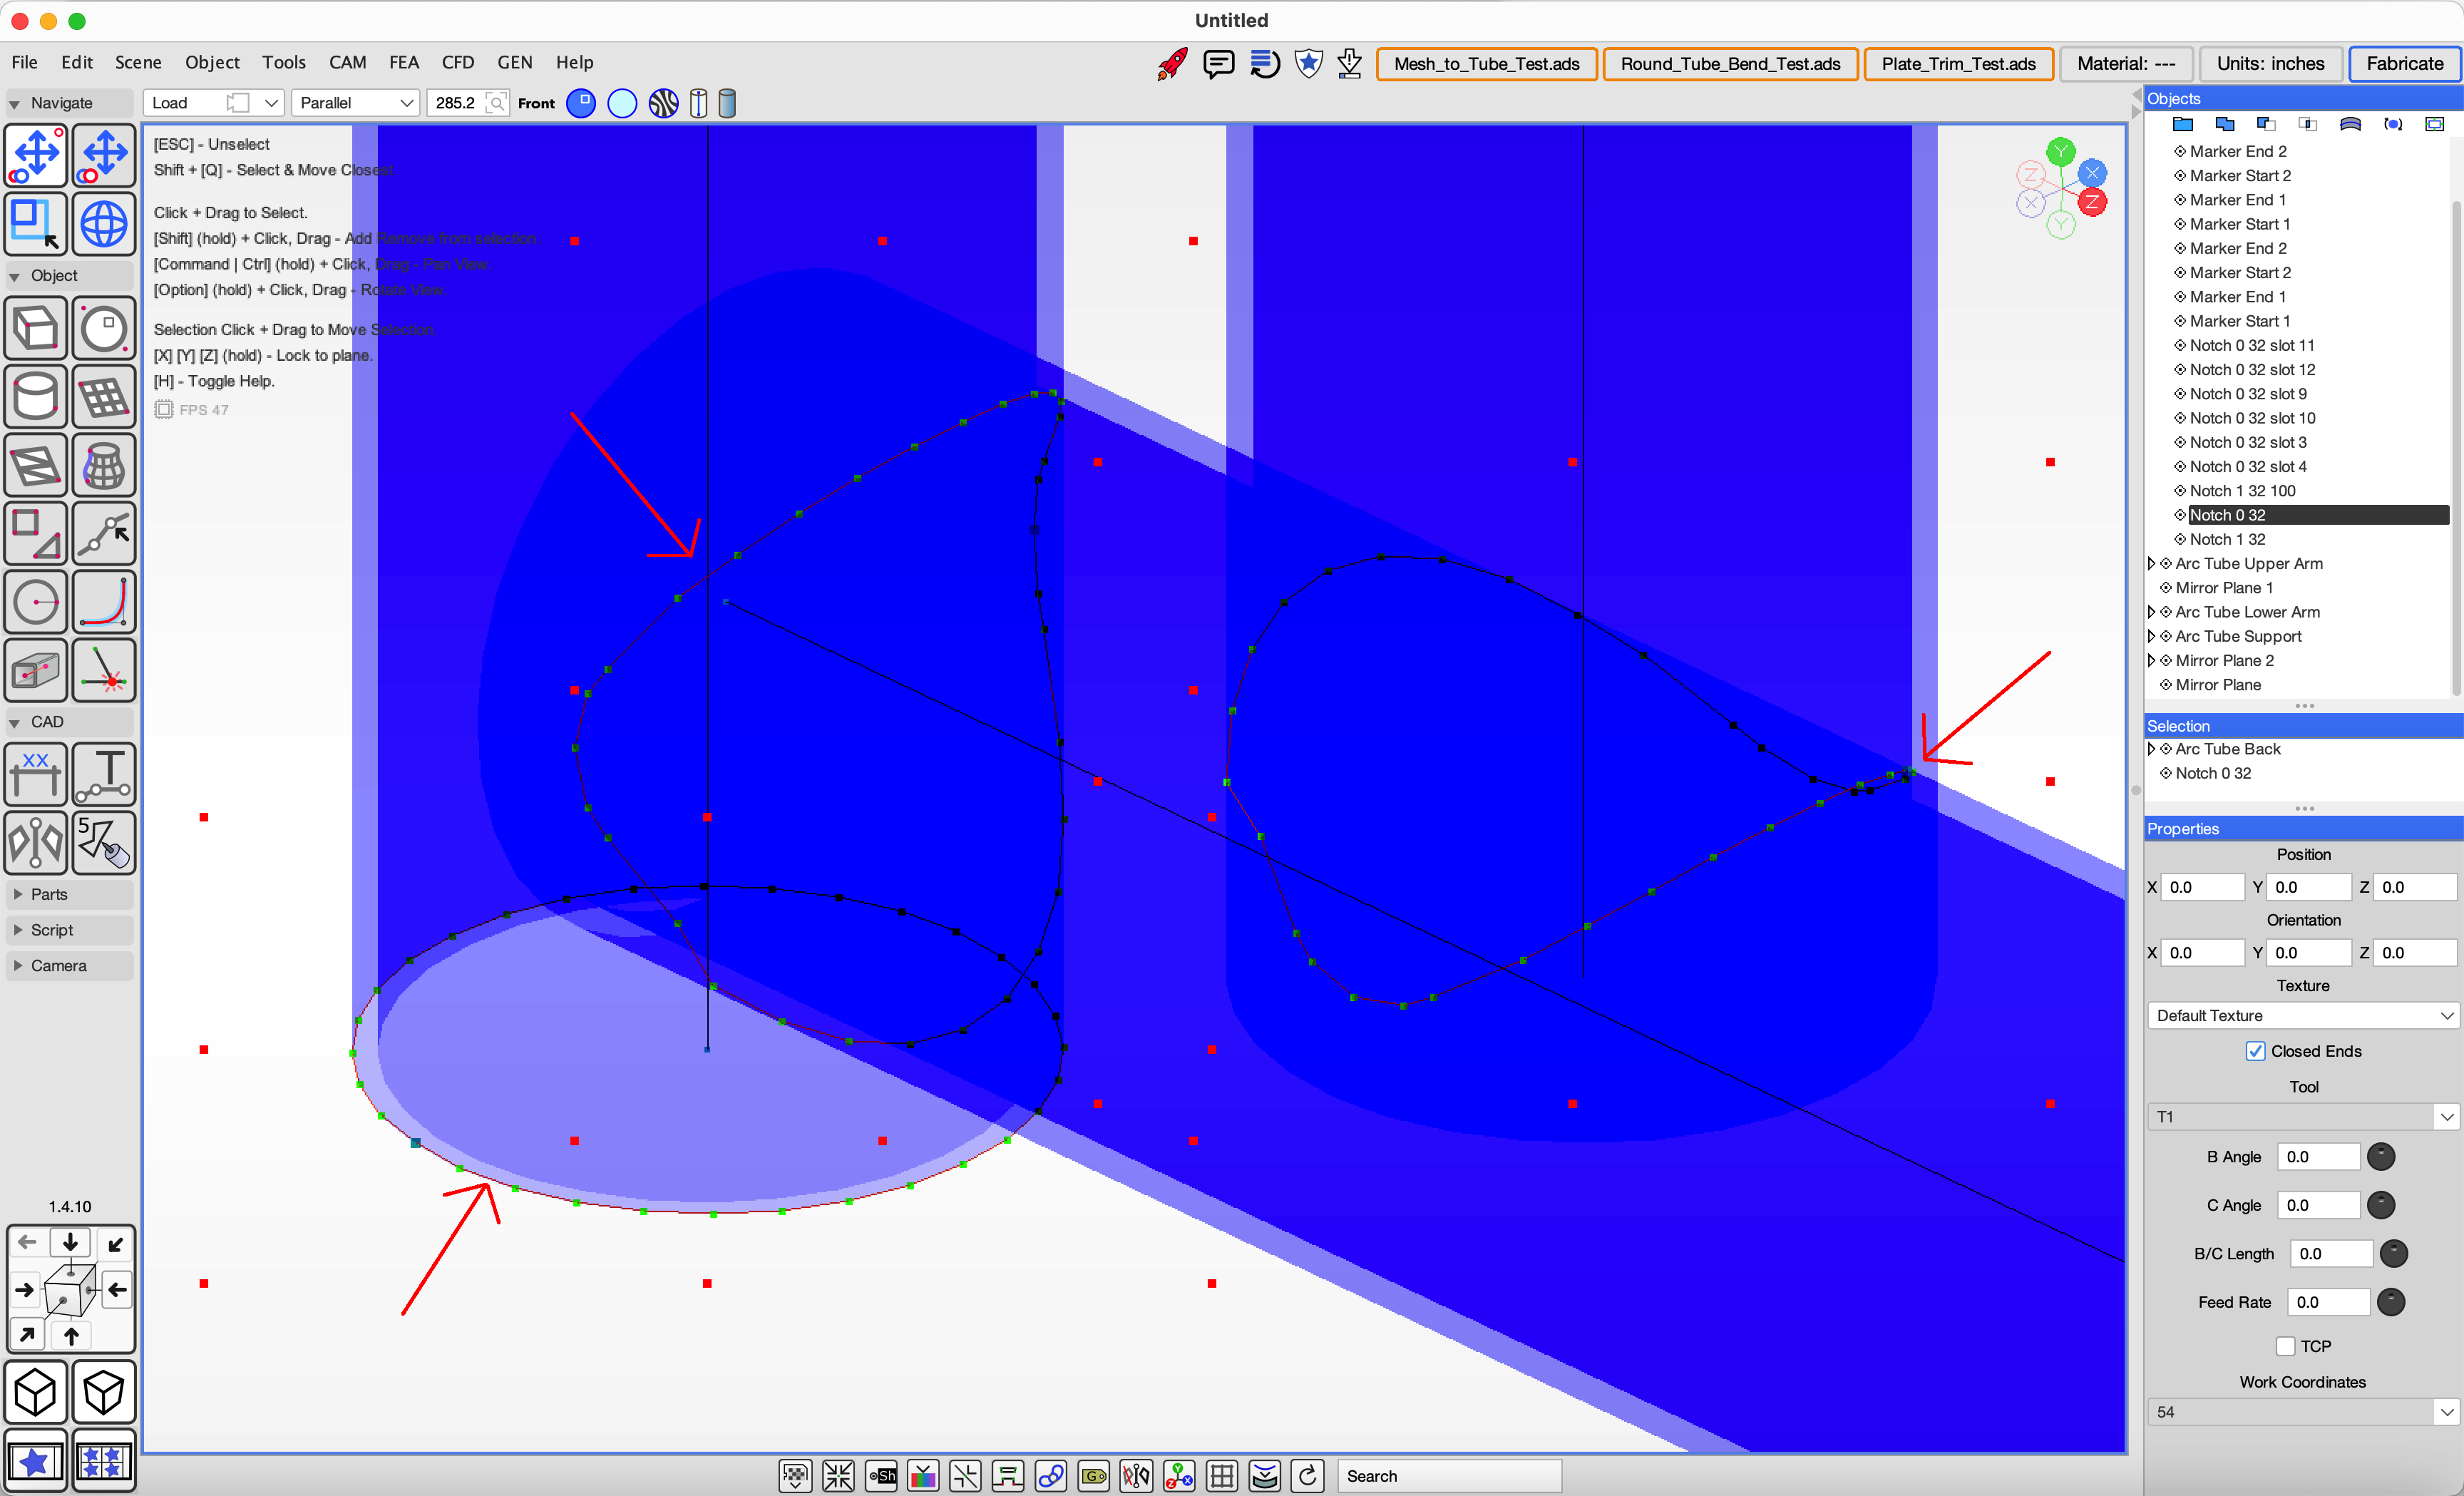This screenshot has width=2464, height=1496.
Task: Select the circle arc drawing tool
Action: pos(36,602)
